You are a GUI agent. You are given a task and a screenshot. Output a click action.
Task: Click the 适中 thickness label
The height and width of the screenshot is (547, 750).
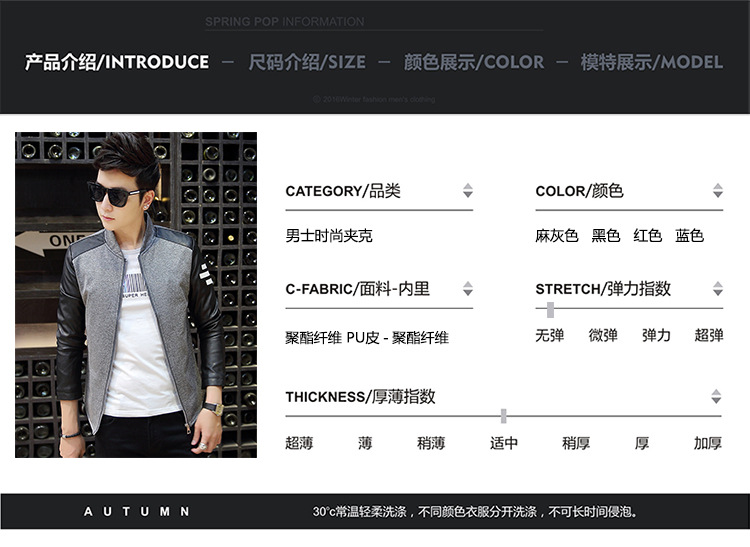504,443
